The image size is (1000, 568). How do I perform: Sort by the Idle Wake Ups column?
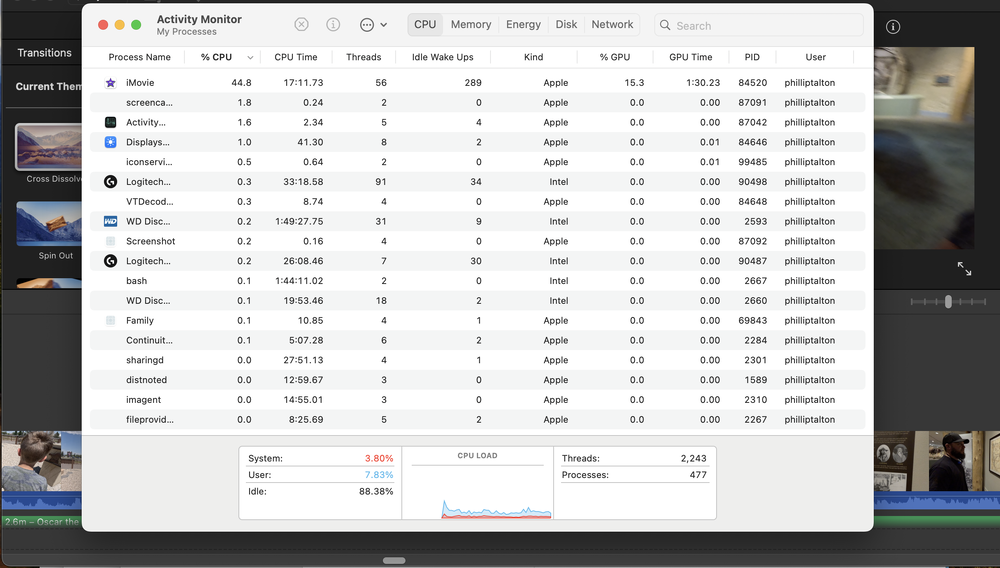pos(443,57)
